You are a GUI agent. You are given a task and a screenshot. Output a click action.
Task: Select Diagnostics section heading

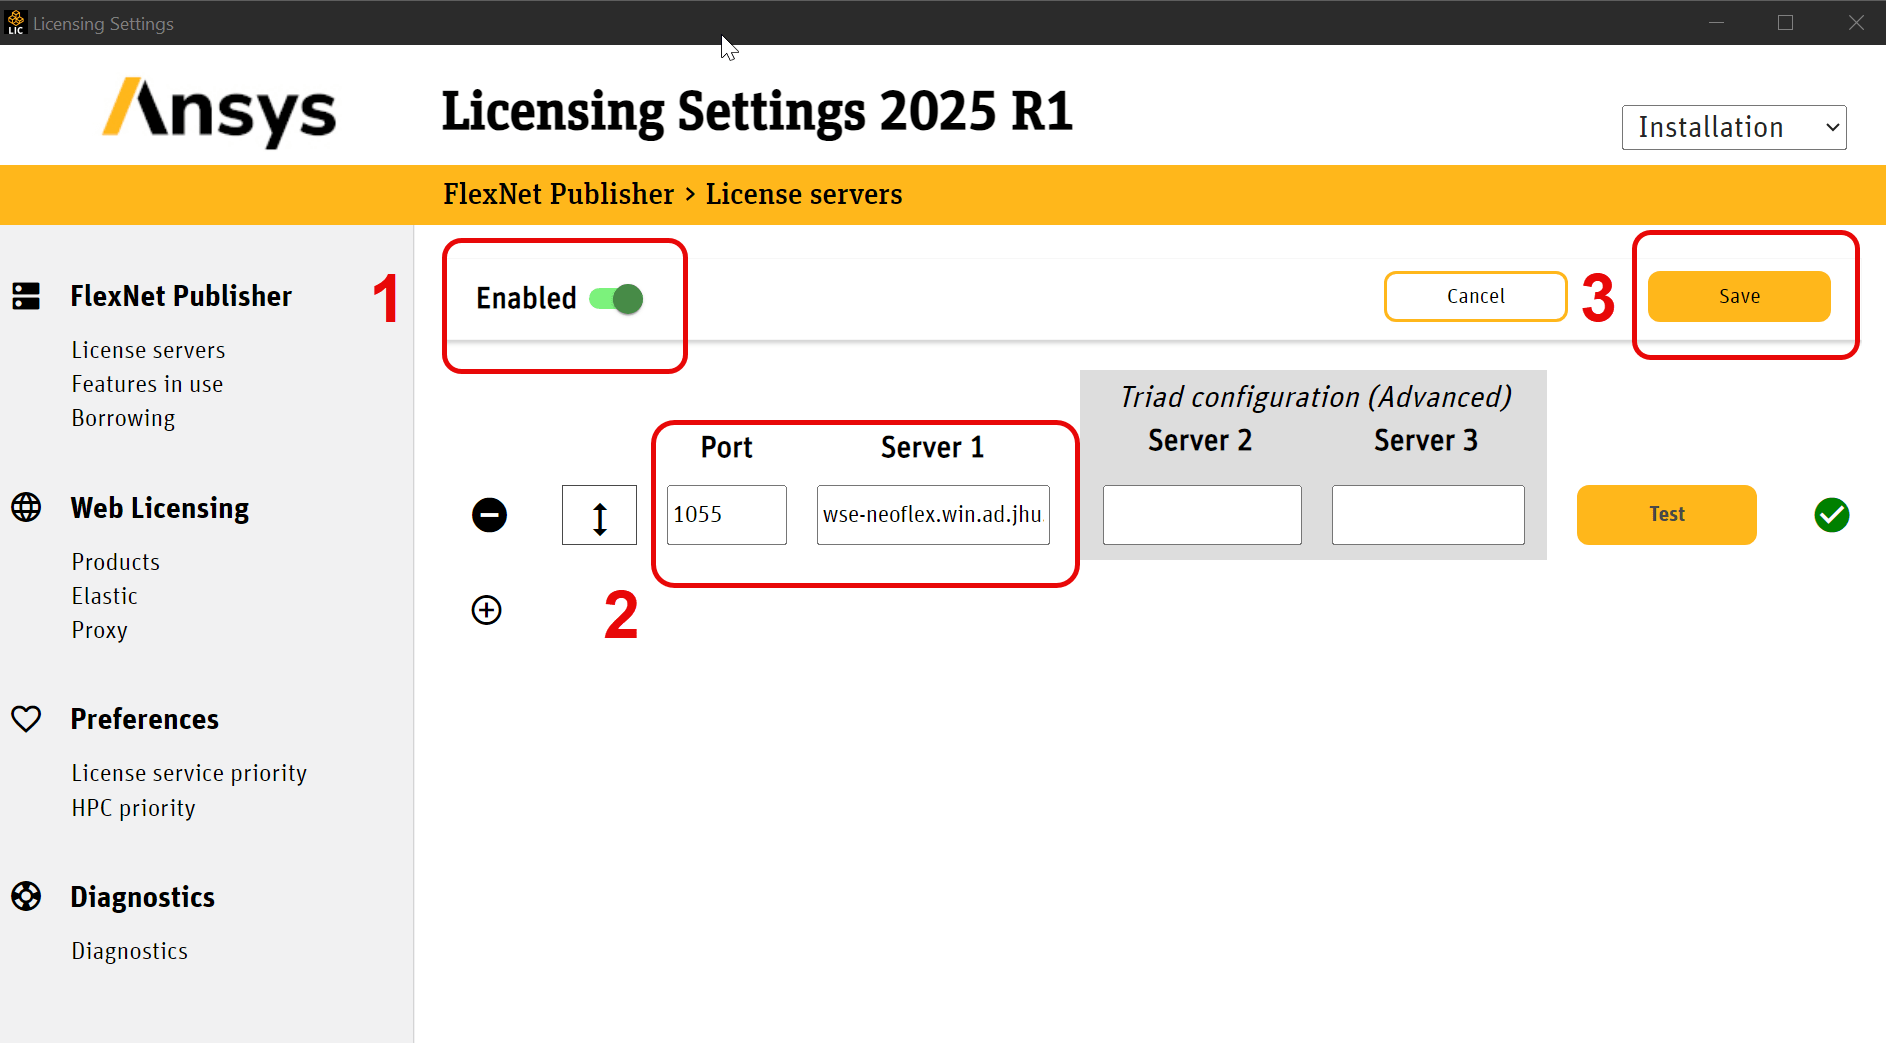pyautogui.click(x=142, y=897)
